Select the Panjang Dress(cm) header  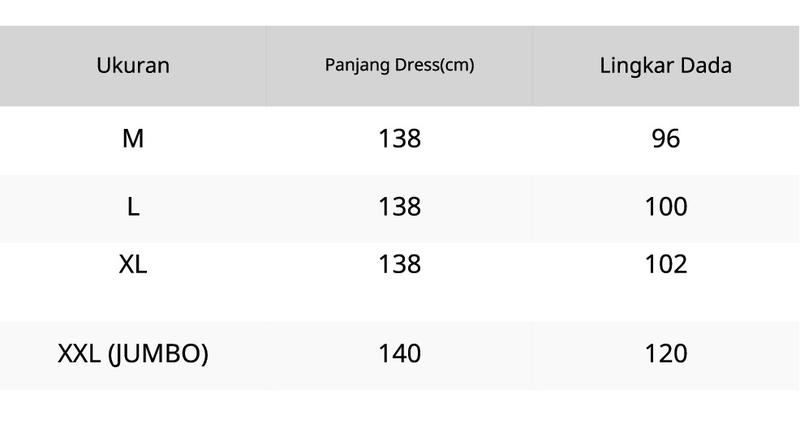(399, 65)
